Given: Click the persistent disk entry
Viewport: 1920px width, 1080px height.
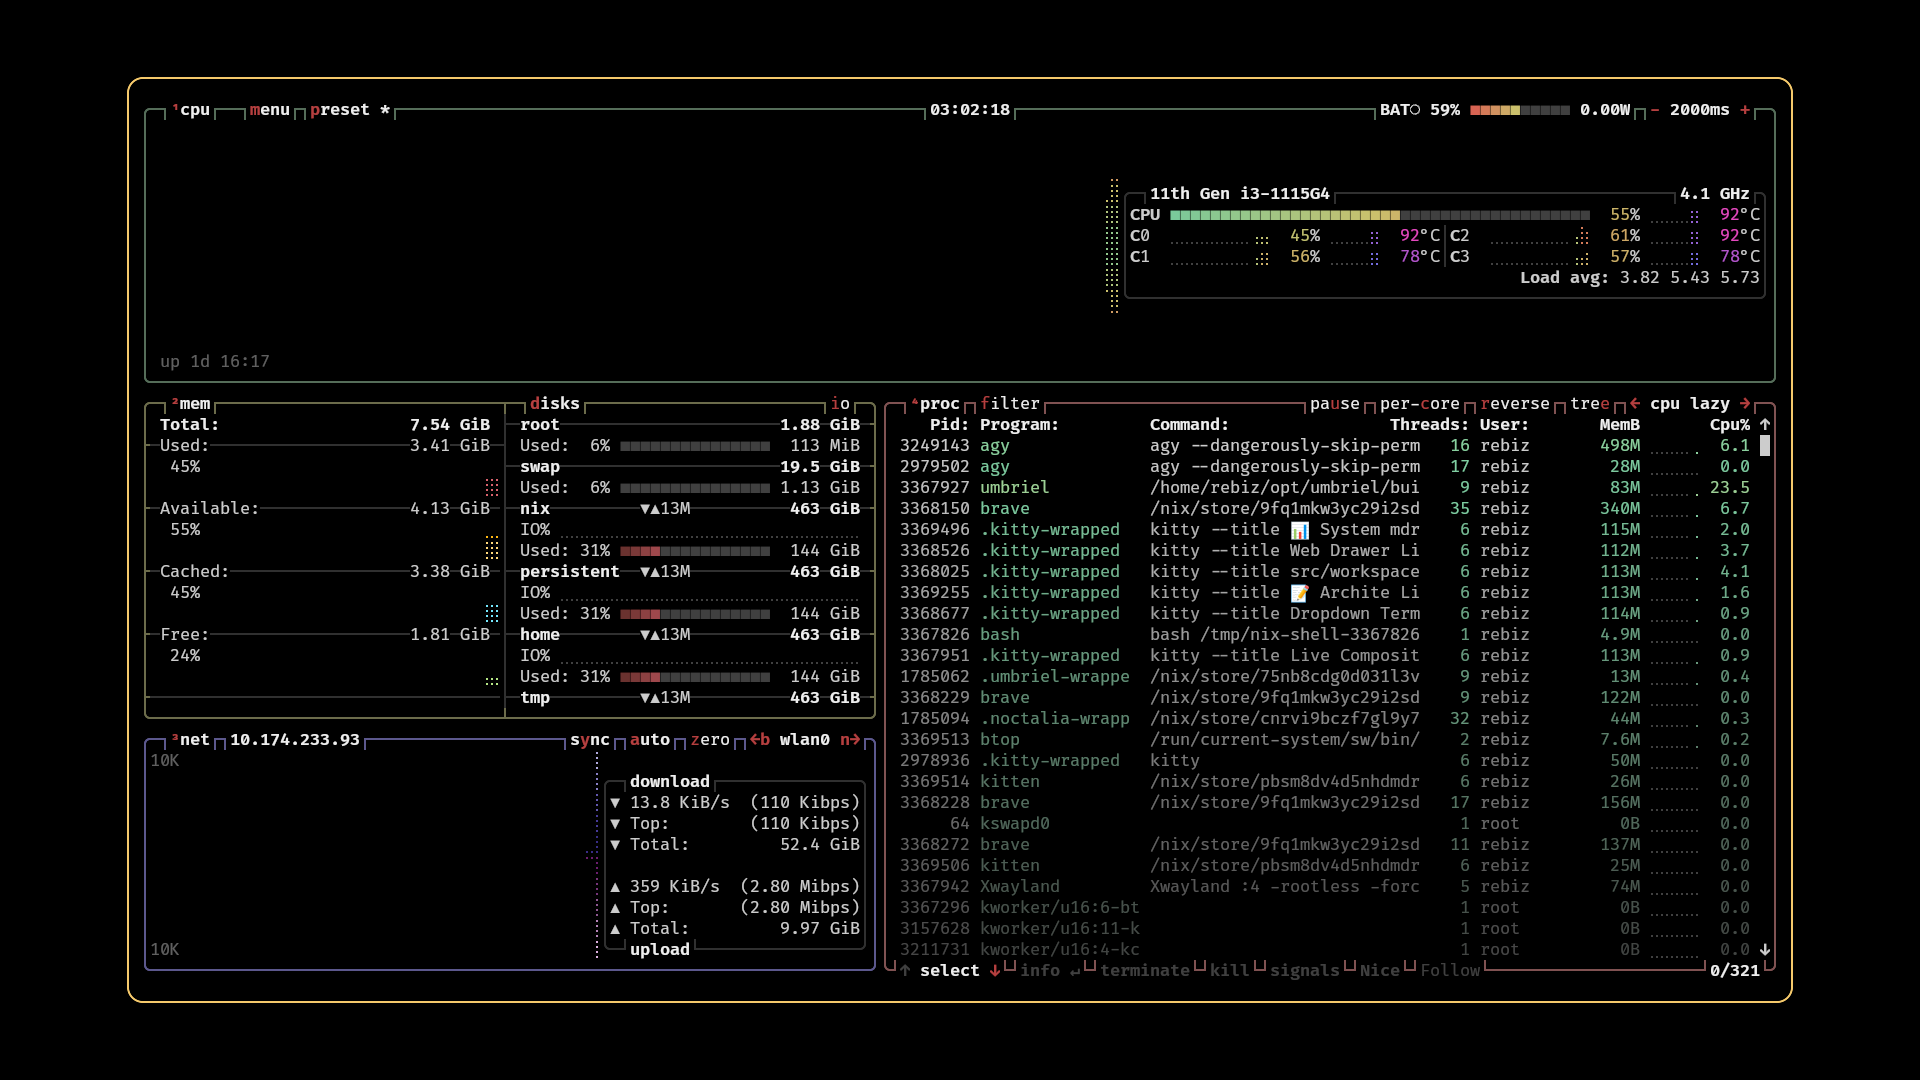Looking at the screenshot, I should pyautogui.click(x=690, y=572).
